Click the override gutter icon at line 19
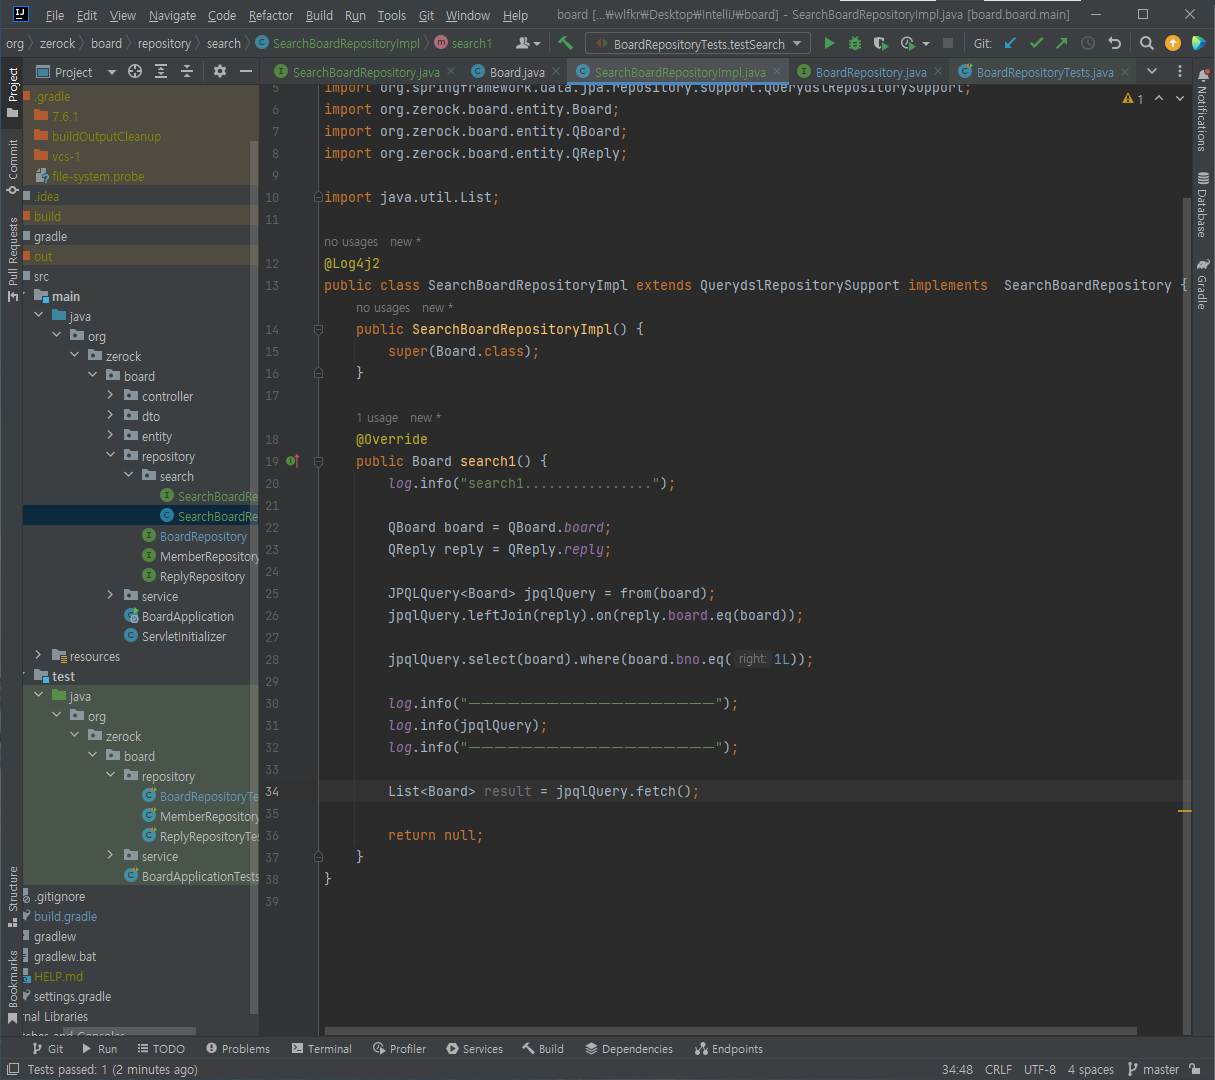Viewport: 1215px width, 1080px height. coord(292,461)
